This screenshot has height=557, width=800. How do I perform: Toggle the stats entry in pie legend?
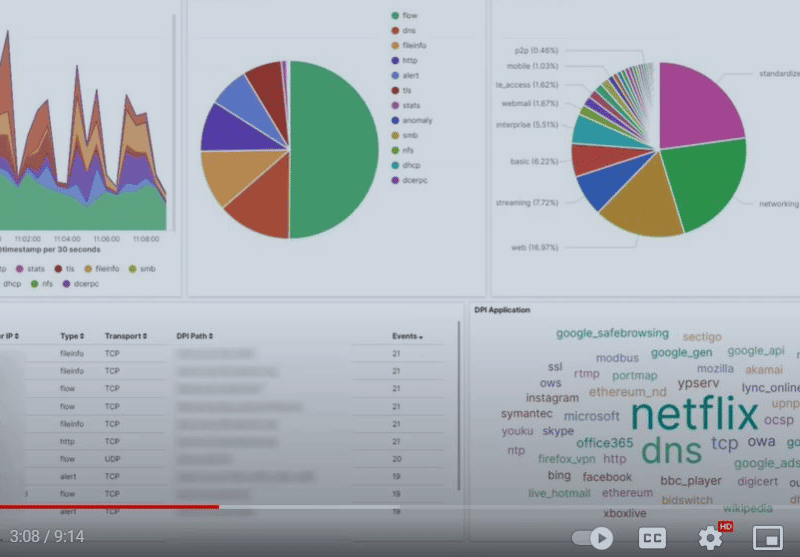click(x=405, y=105)
